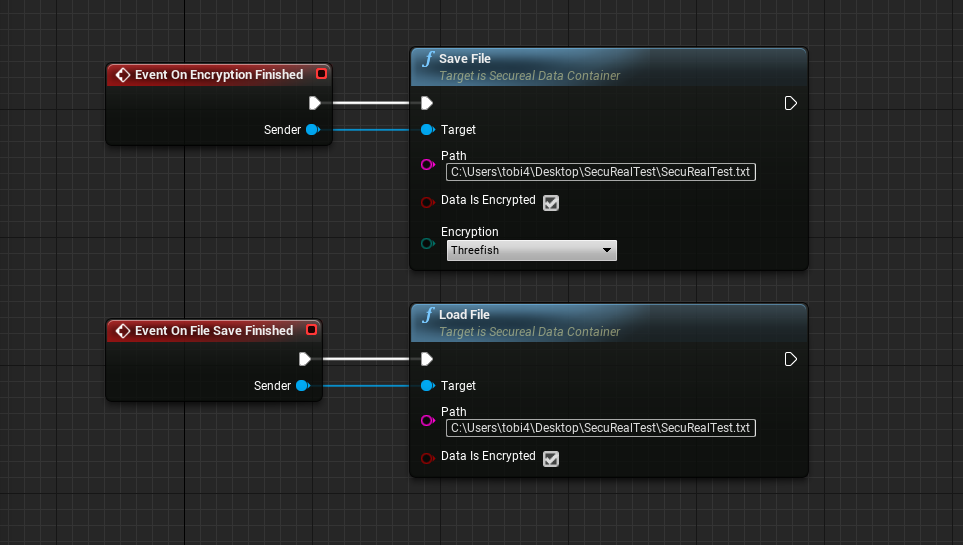The width and height of the screenshot is (963, 545).
Task: Click Target pin on Save File node
Action: pyautogui.click(x=428, y=130)
